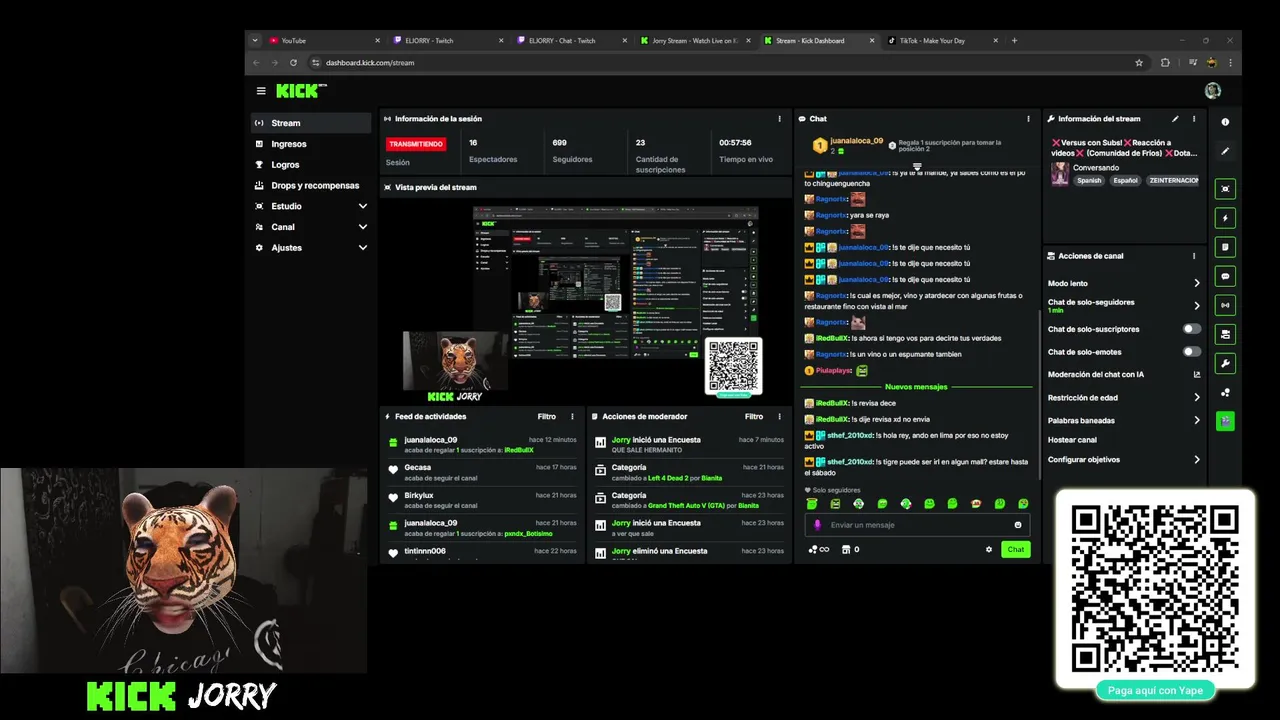Toggle stream preview widget icon in right sidebar

(x=1225, y=189)
